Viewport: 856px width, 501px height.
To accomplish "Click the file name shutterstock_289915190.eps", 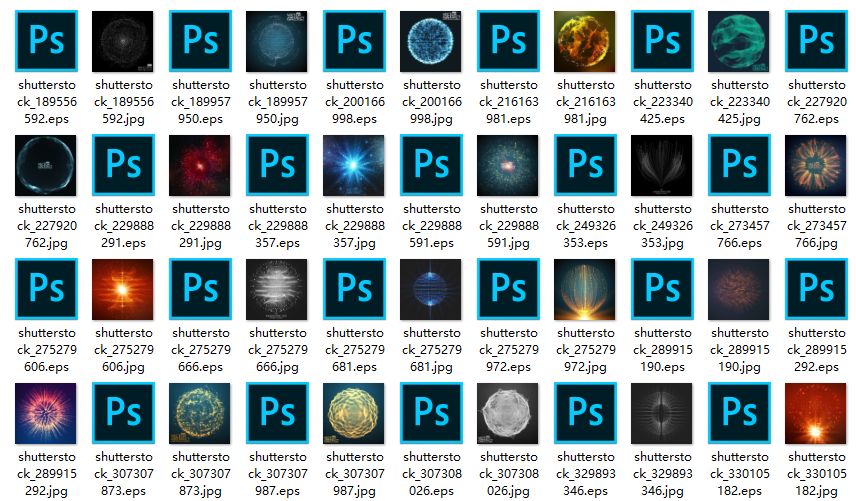I will click(662, 350).
